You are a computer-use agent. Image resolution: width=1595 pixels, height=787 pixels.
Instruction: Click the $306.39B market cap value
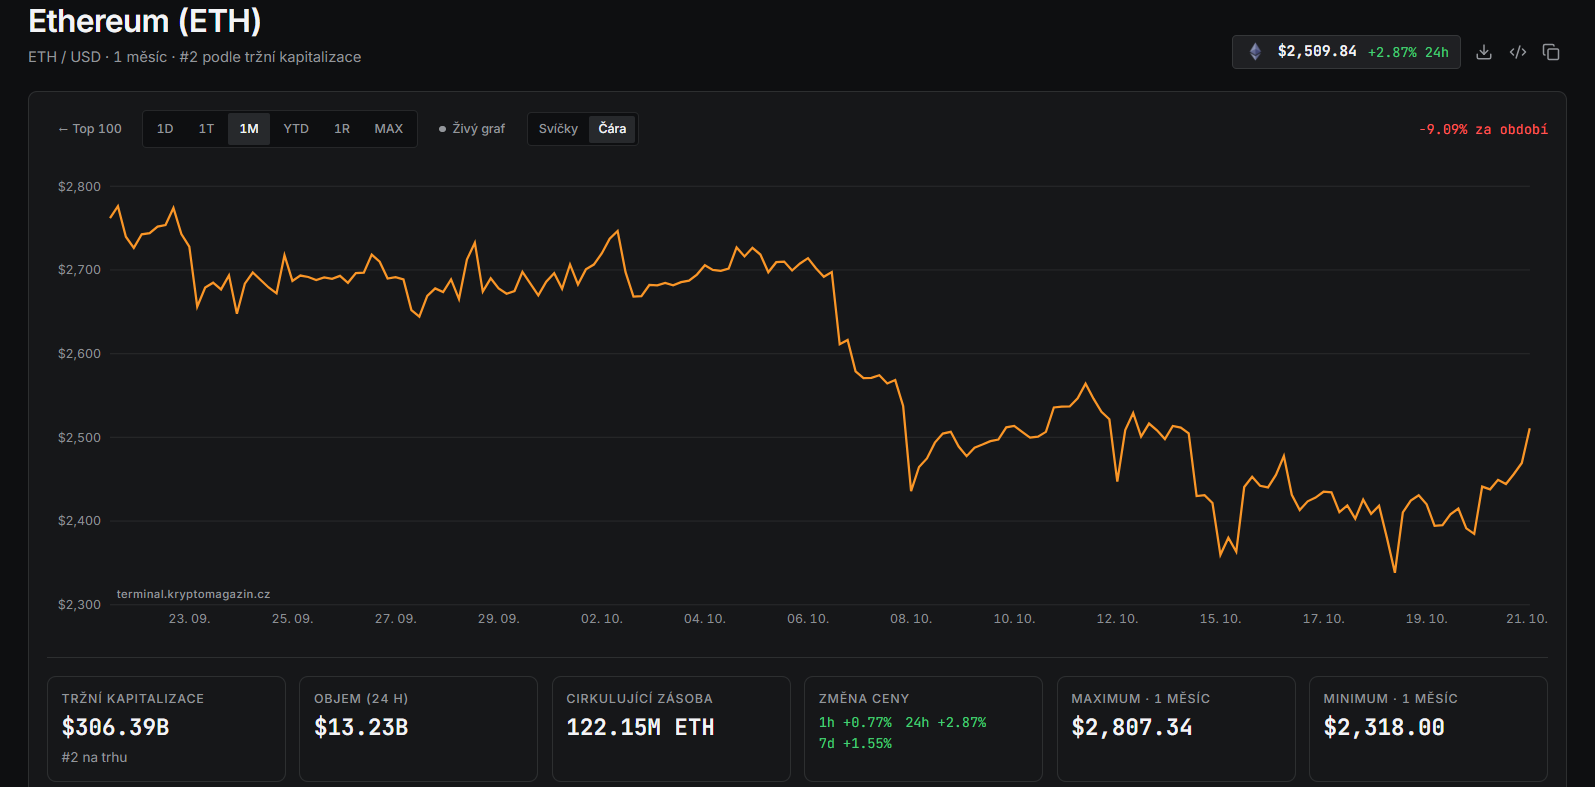pyautogui.click(x=116, y=727)
